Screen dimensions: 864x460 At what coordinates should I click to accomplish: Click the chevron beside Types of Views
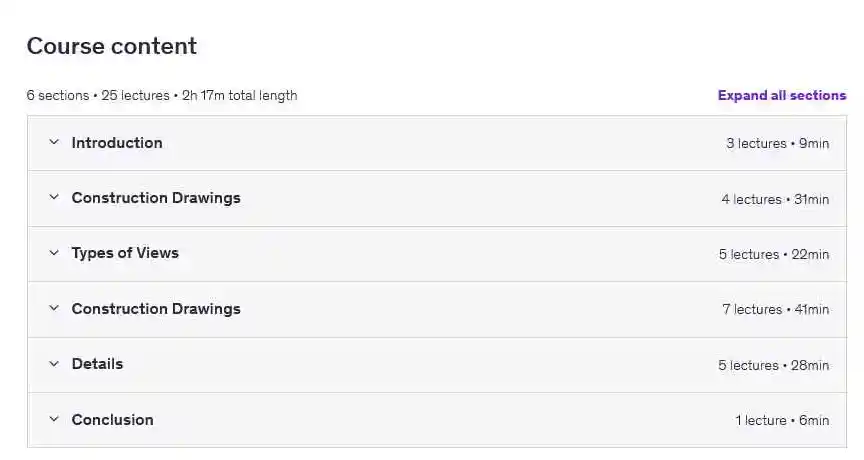click(54, 253)
